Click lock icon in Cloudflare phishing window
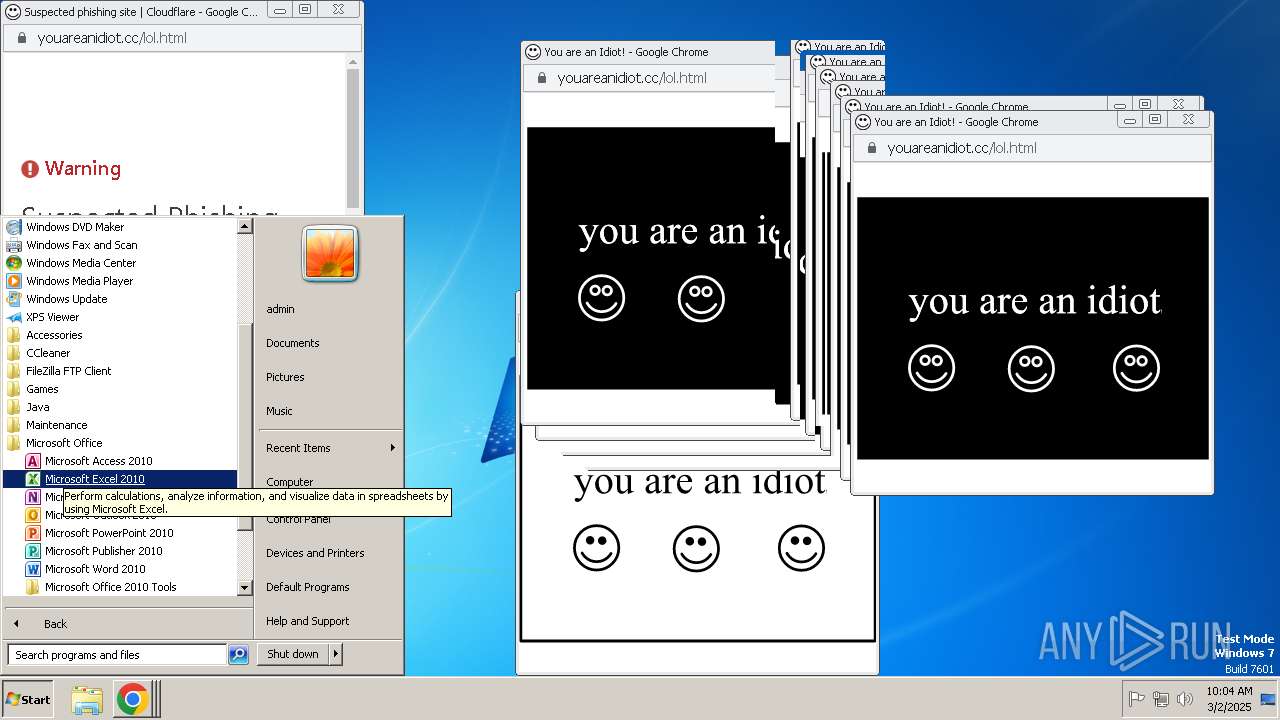The width and height of the screenshot is (1280, 720). (x=21, y=38)
